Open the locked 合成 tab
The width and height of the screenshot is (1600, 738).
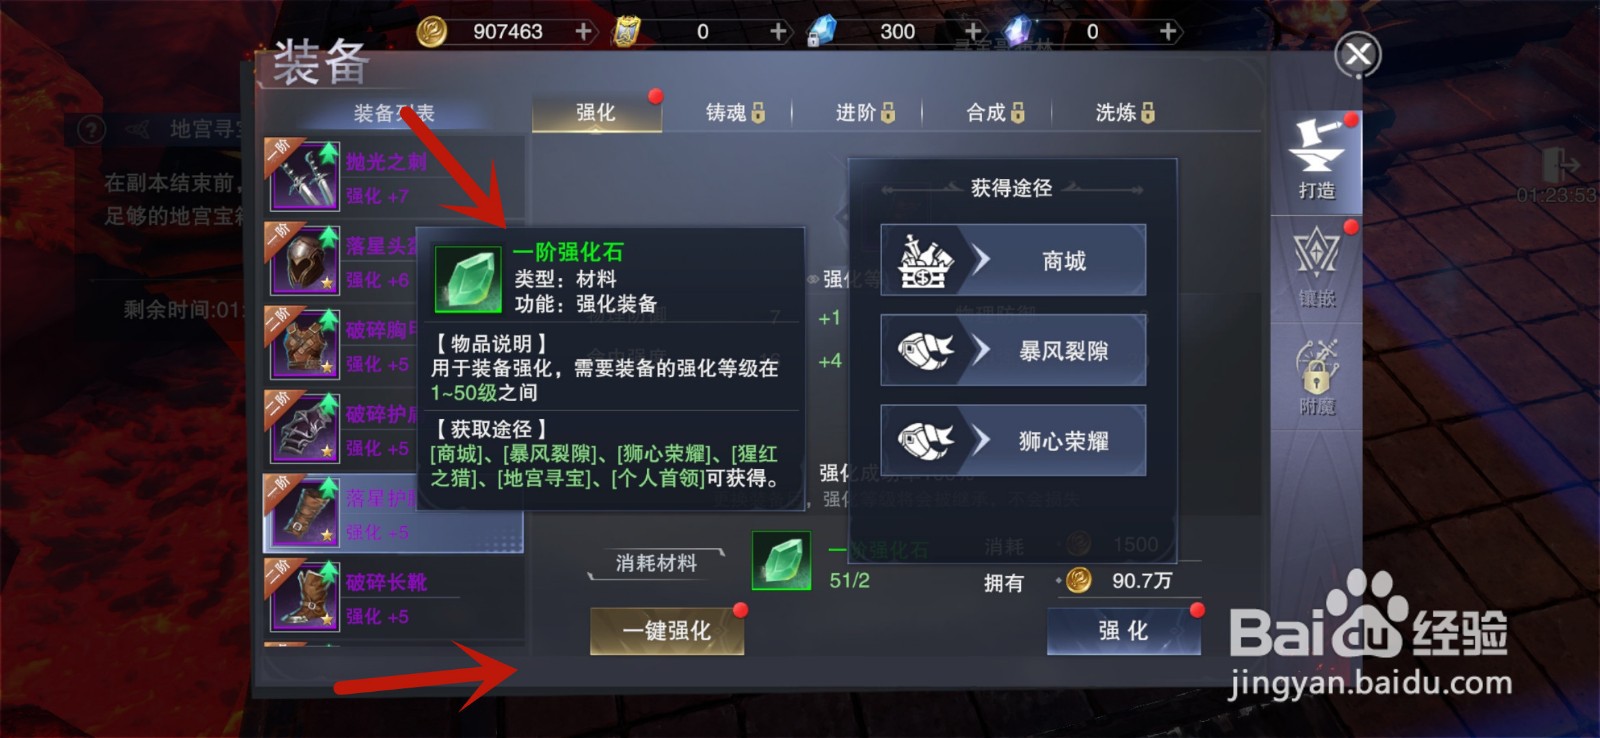(995, 113)
